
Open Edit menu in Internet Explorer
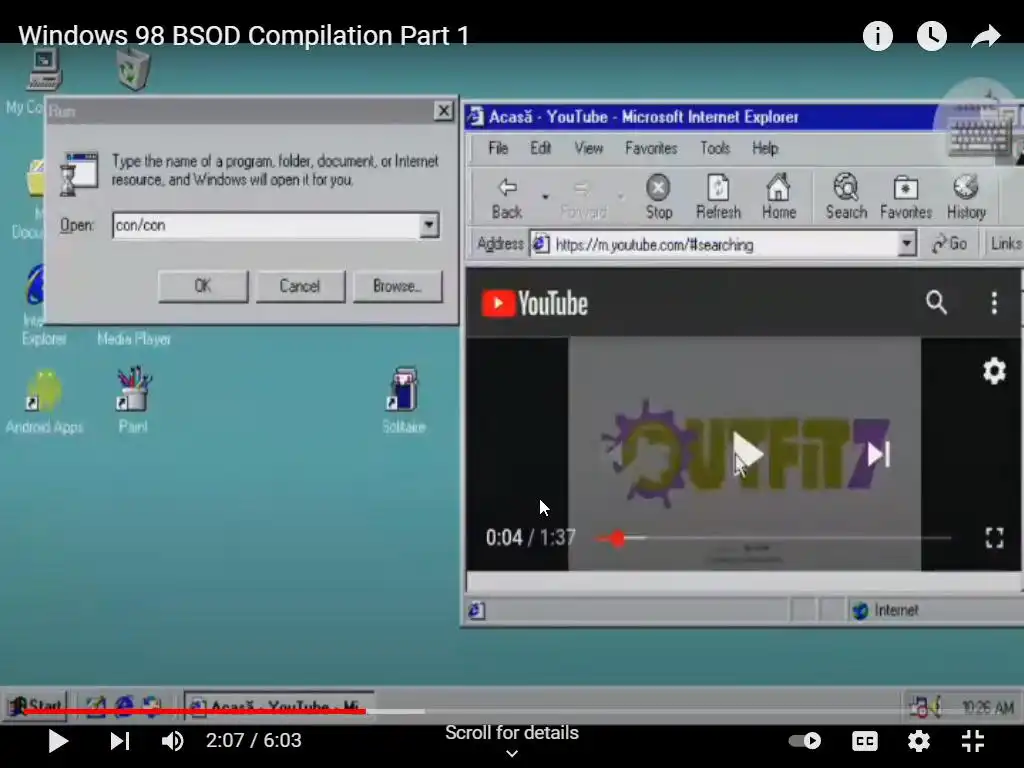tap(540, 148)
